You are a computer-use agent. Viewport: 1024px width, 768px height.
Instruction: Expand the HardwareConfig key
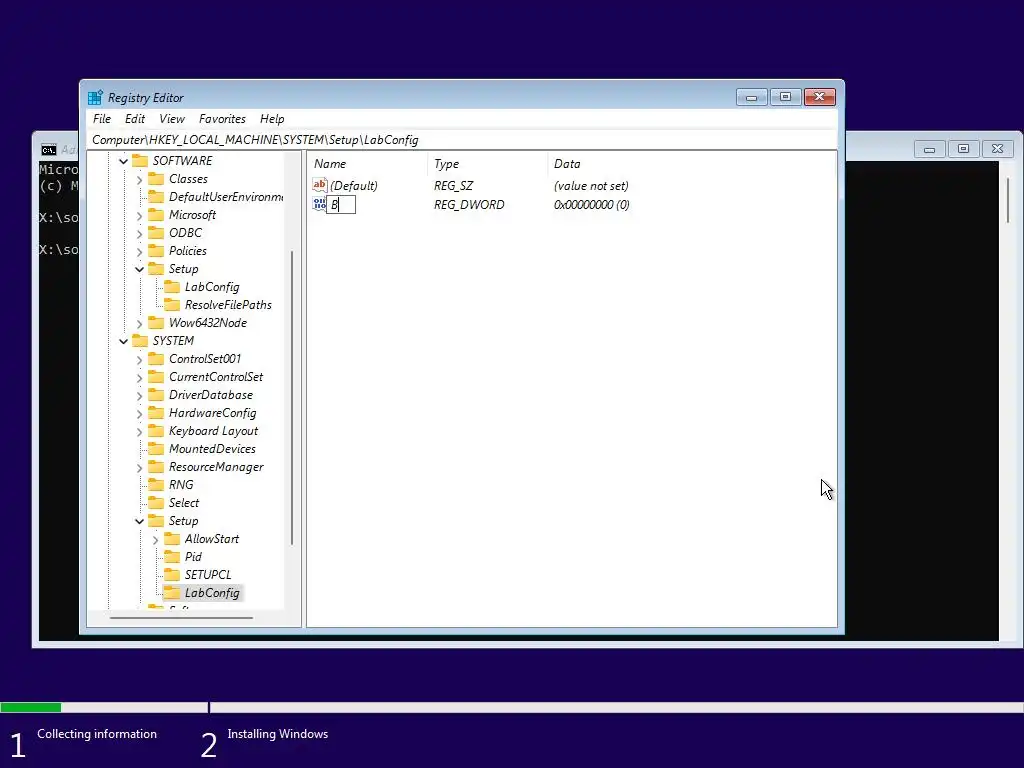[x=139, y=413]
